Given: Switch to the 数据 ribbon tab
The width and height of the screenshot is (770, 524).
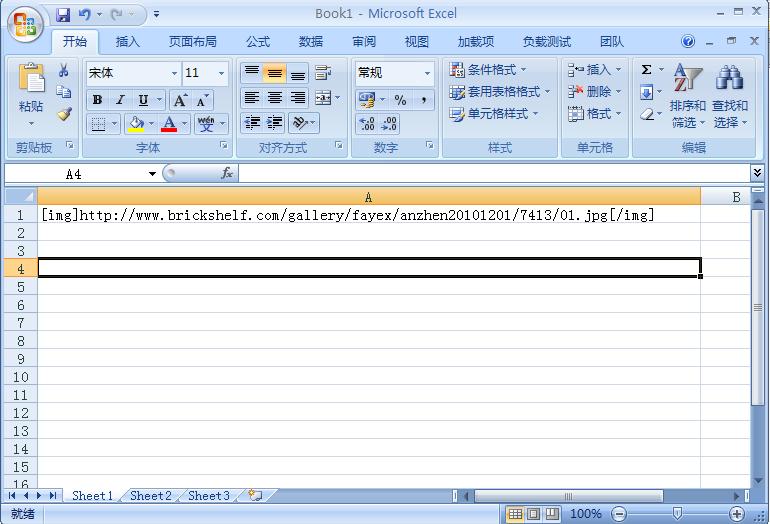Looking at the screenshot, I should tap(311, 42).
